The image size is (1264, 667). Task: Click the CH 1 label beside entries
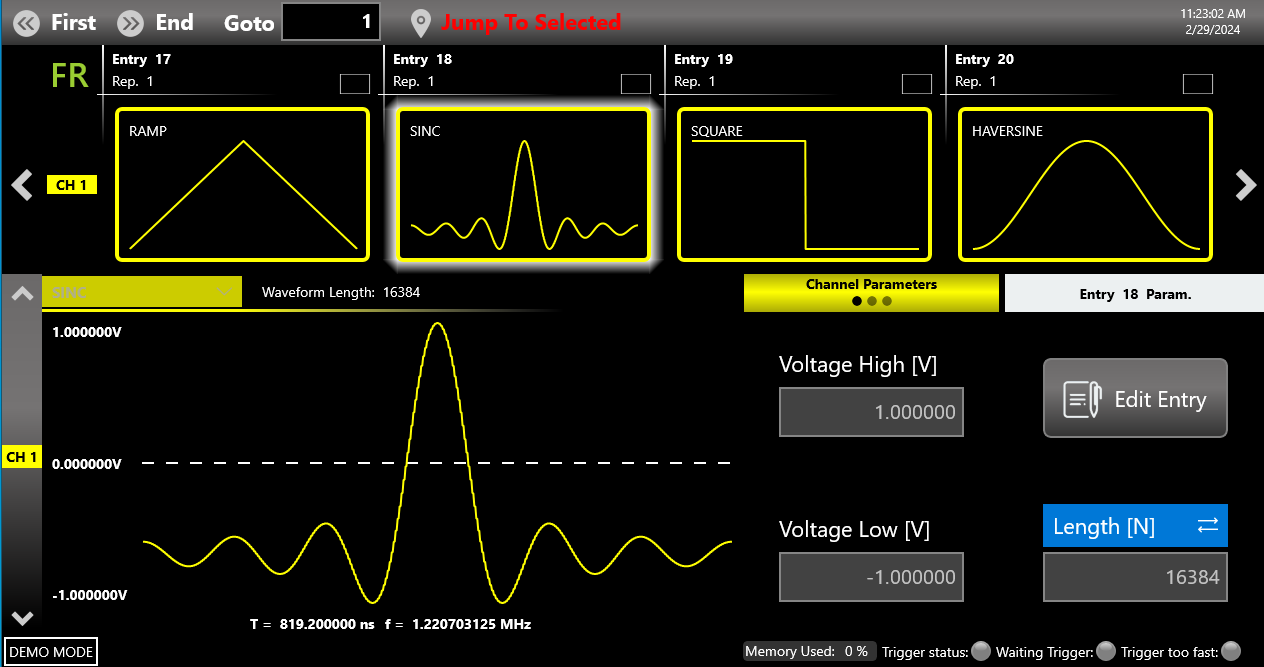[72, 185]
